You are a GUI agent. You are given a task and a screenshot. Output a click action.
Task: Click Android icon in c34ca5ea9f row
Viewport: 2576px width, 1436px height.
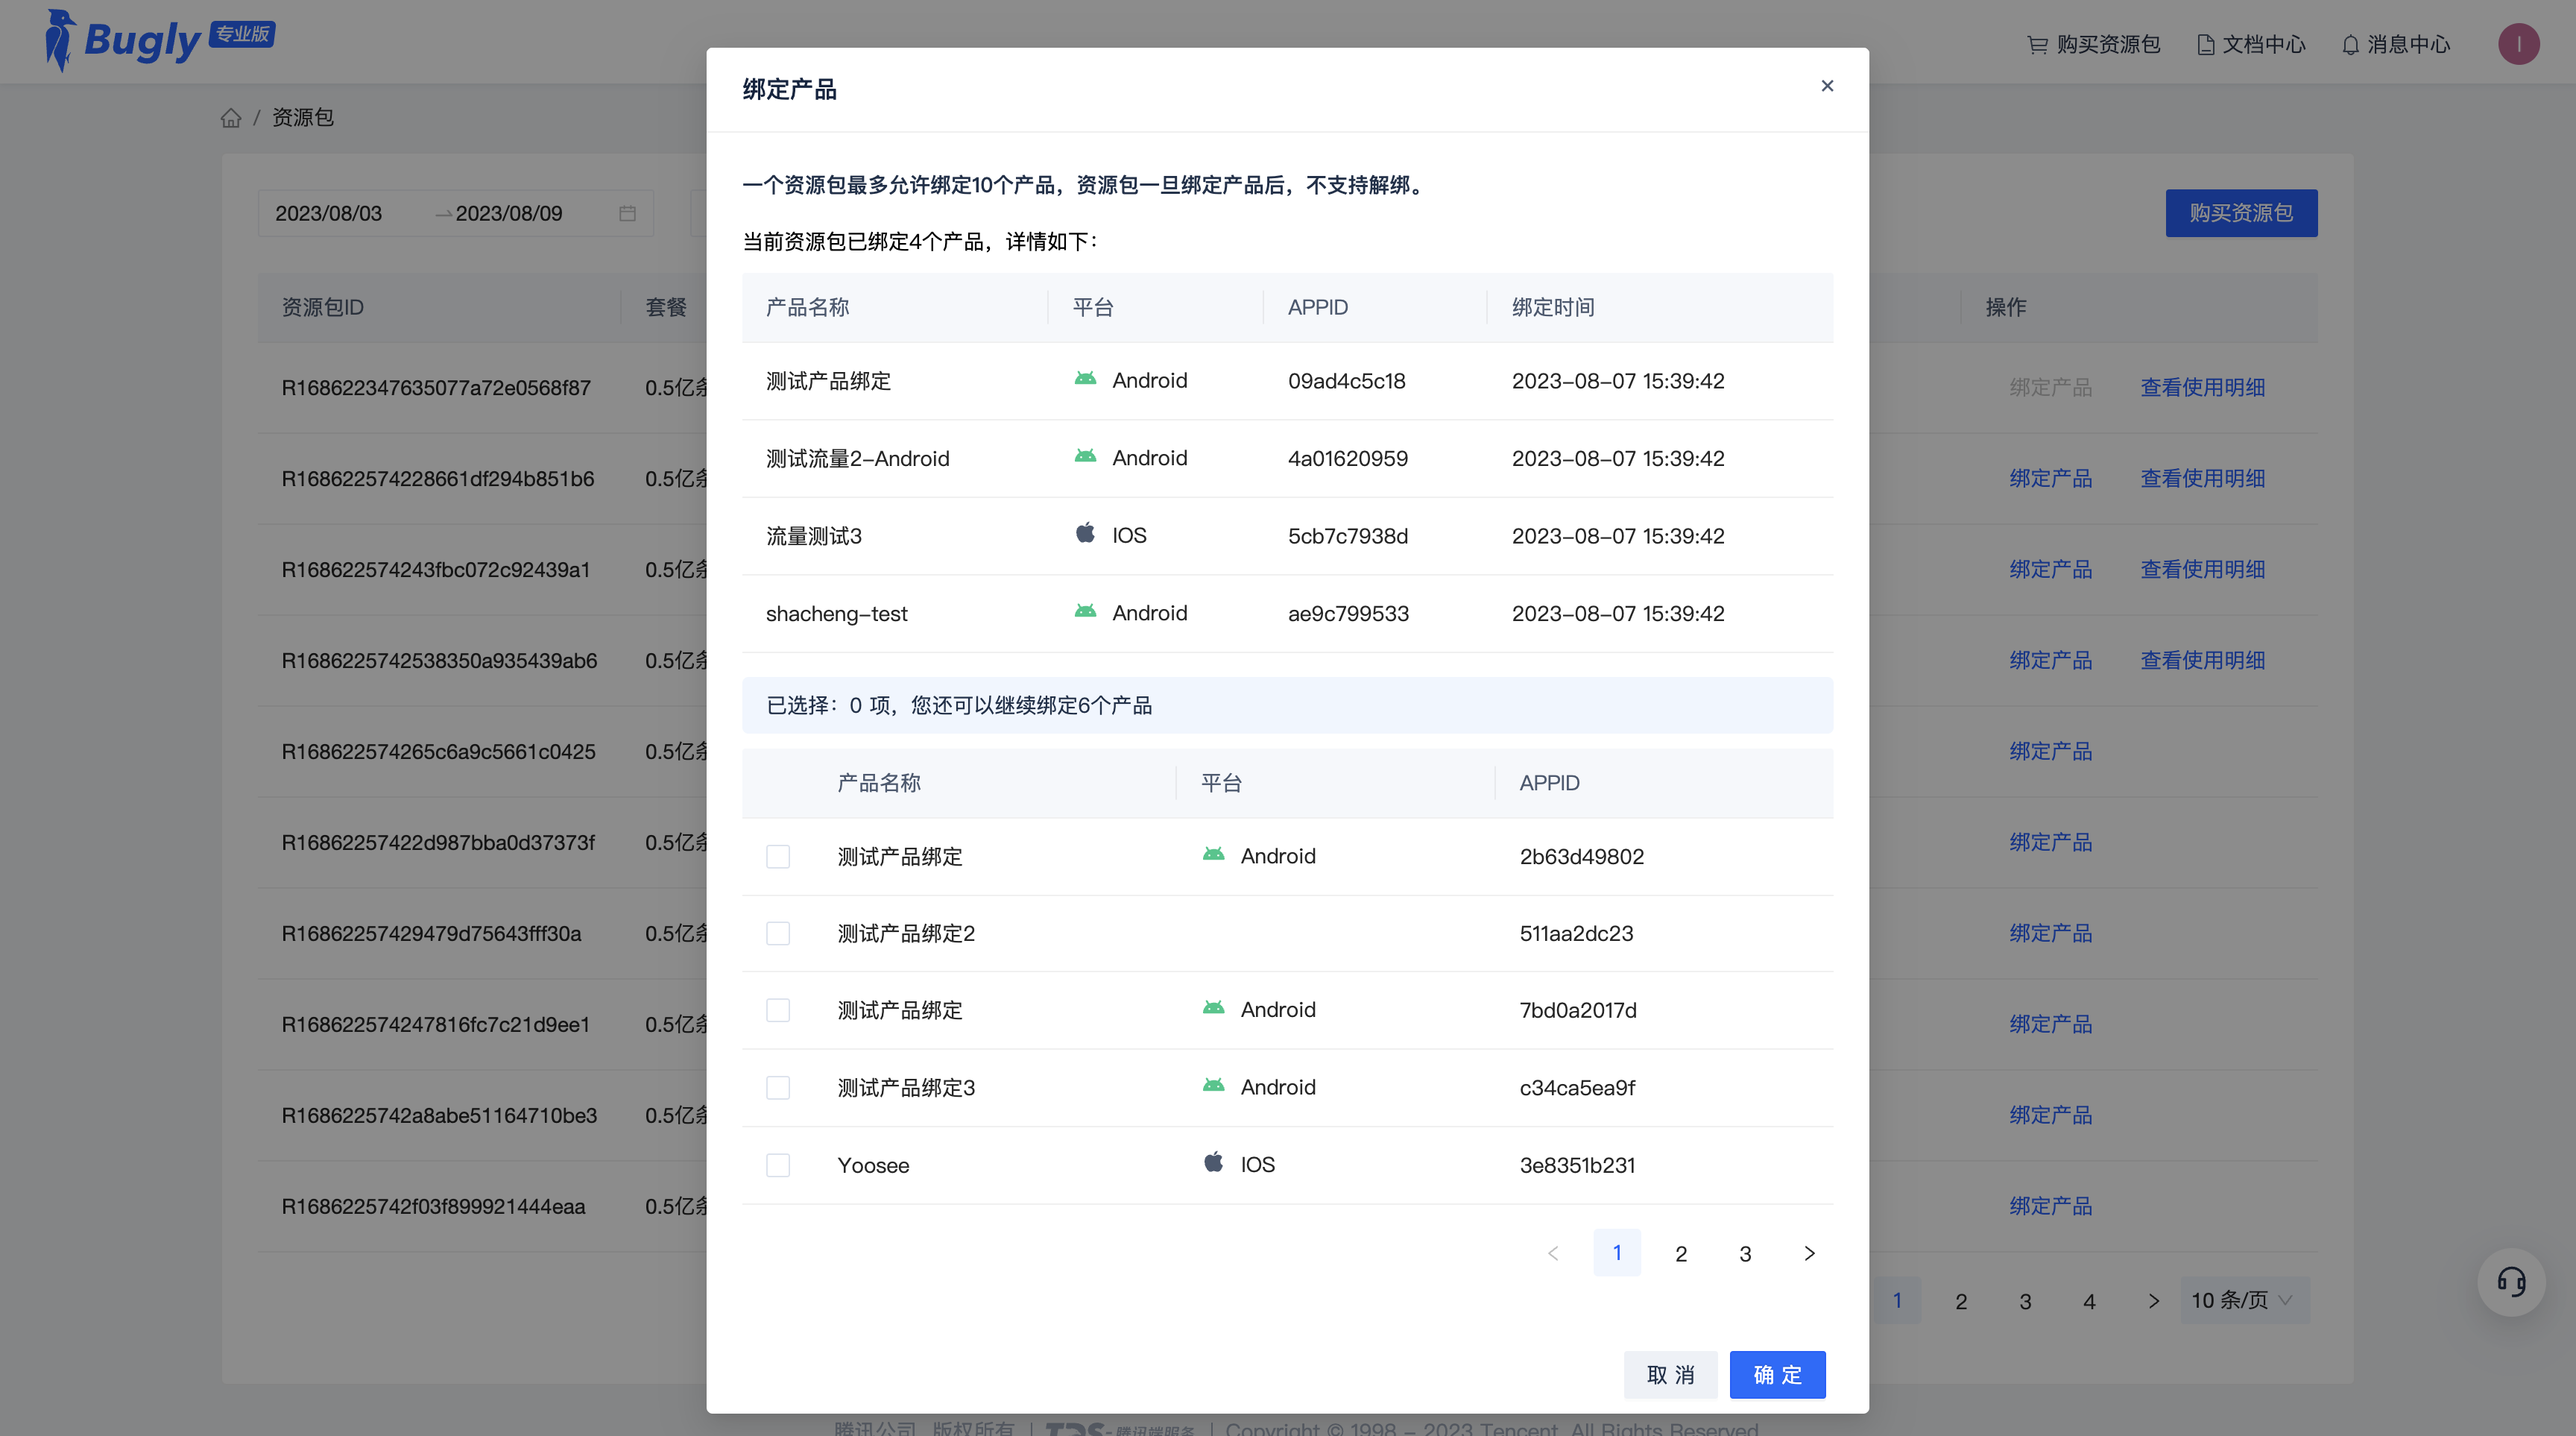click(x=1213, y=1086)
